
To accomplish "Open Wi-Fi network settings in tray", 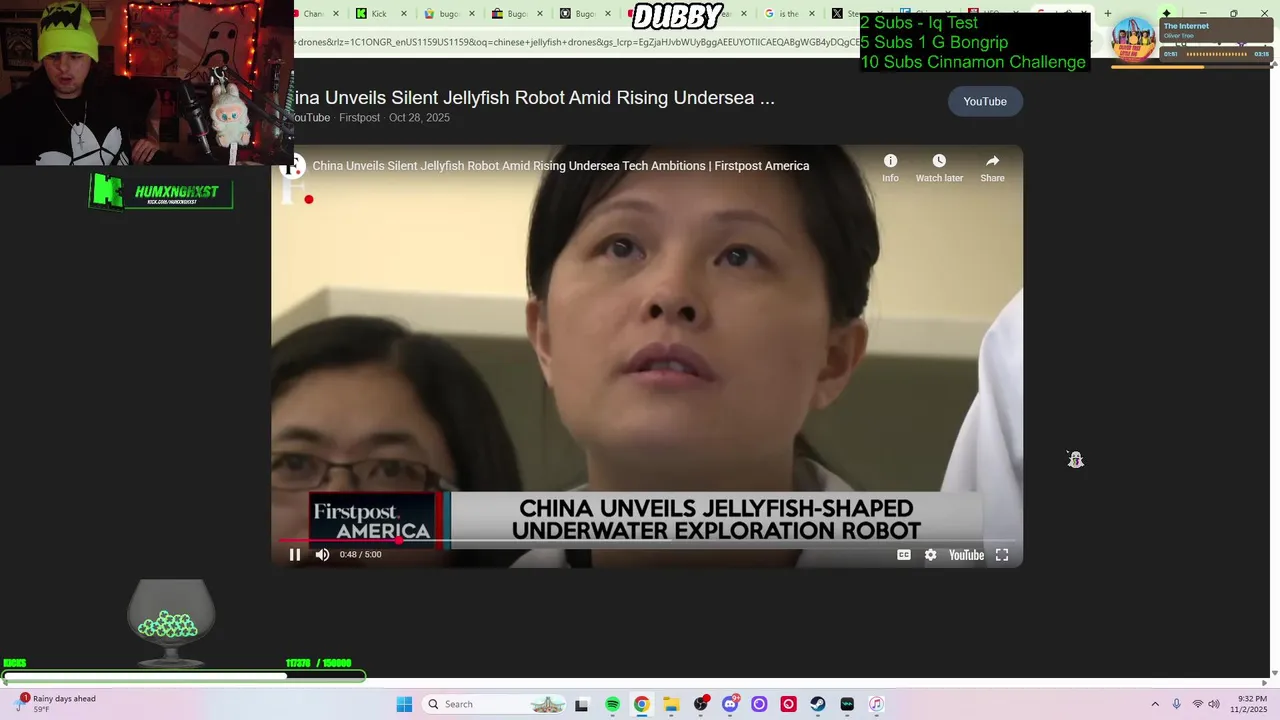I will [x=1197, y=704].
